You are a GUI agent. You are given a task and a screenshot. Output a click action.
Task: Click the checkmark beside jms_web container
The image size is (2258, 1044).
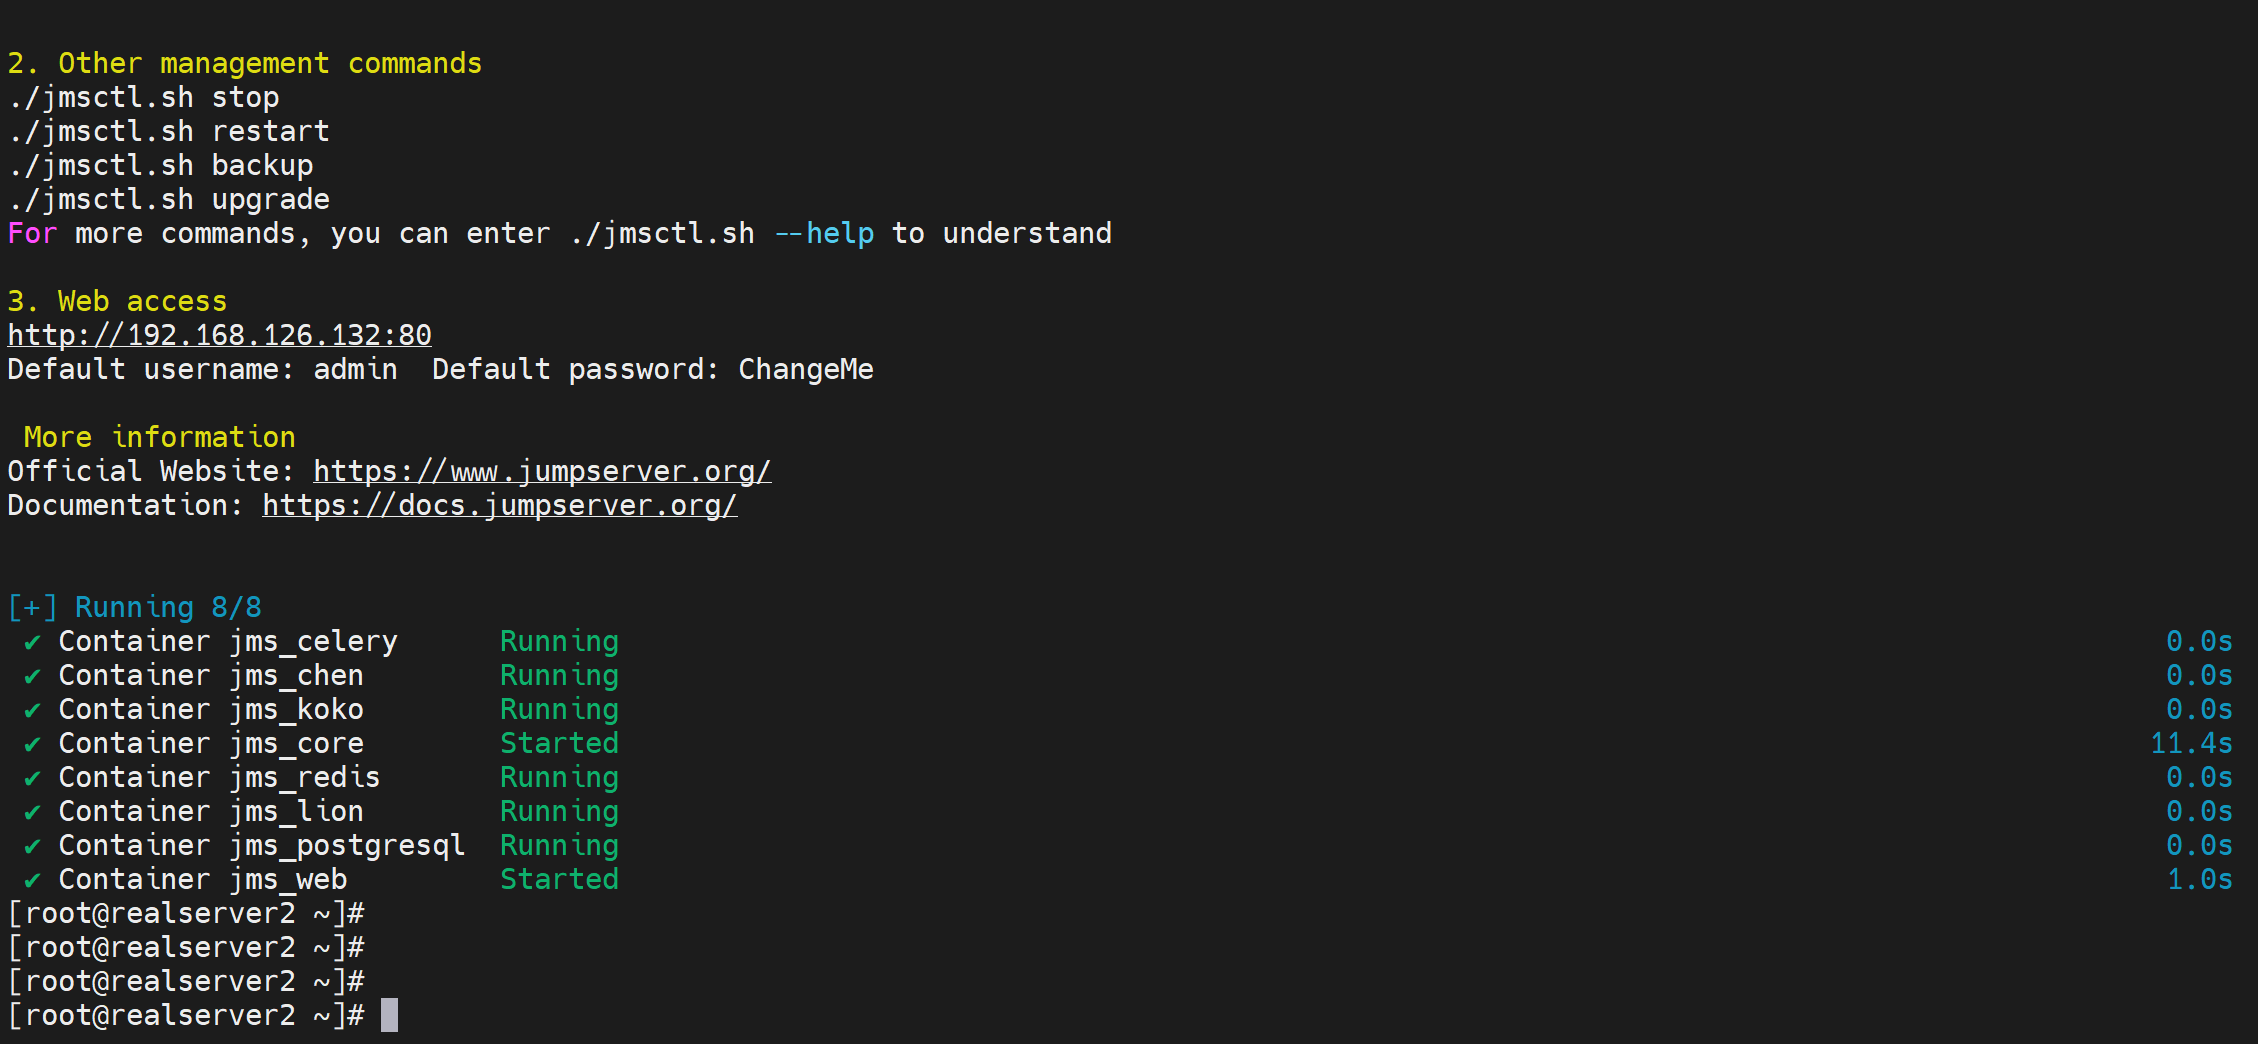[33, 880]
